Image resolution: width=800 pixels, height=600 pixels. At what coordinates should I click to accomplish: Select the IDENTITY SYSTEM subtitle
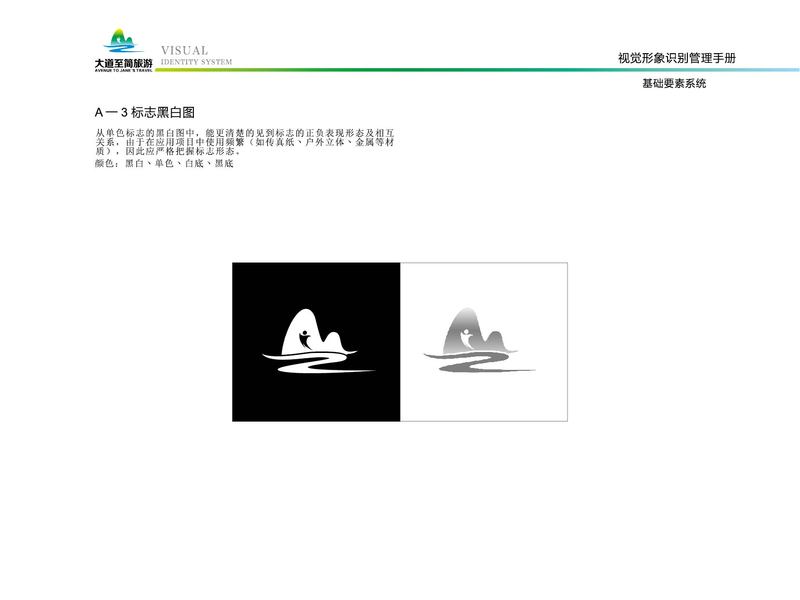coord(196,62)
